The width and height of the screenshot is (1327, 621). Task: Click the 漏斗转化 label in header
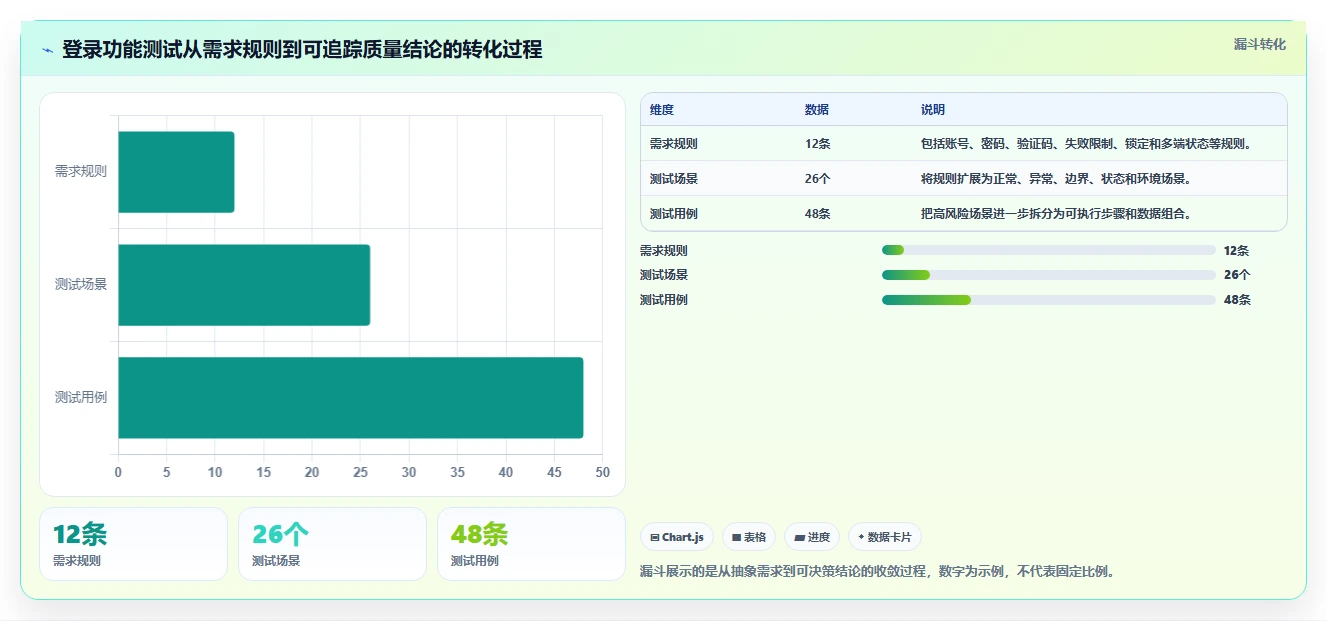(x=1259, y=44)
